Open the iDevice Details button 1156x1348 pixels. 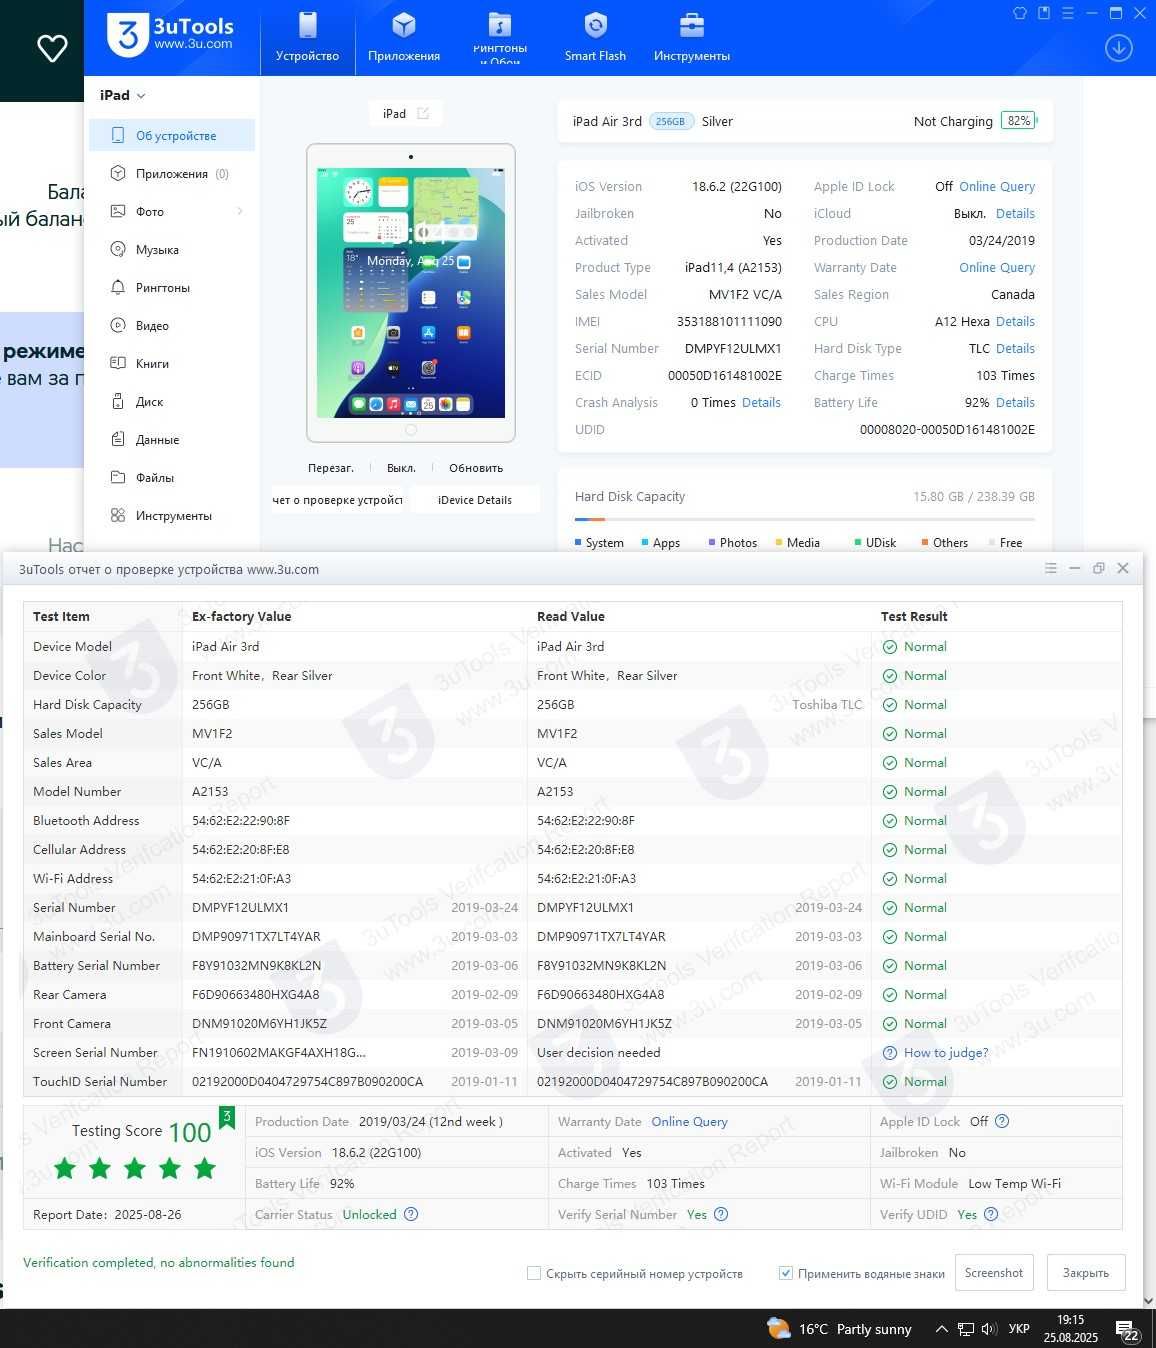coord(475,500)
